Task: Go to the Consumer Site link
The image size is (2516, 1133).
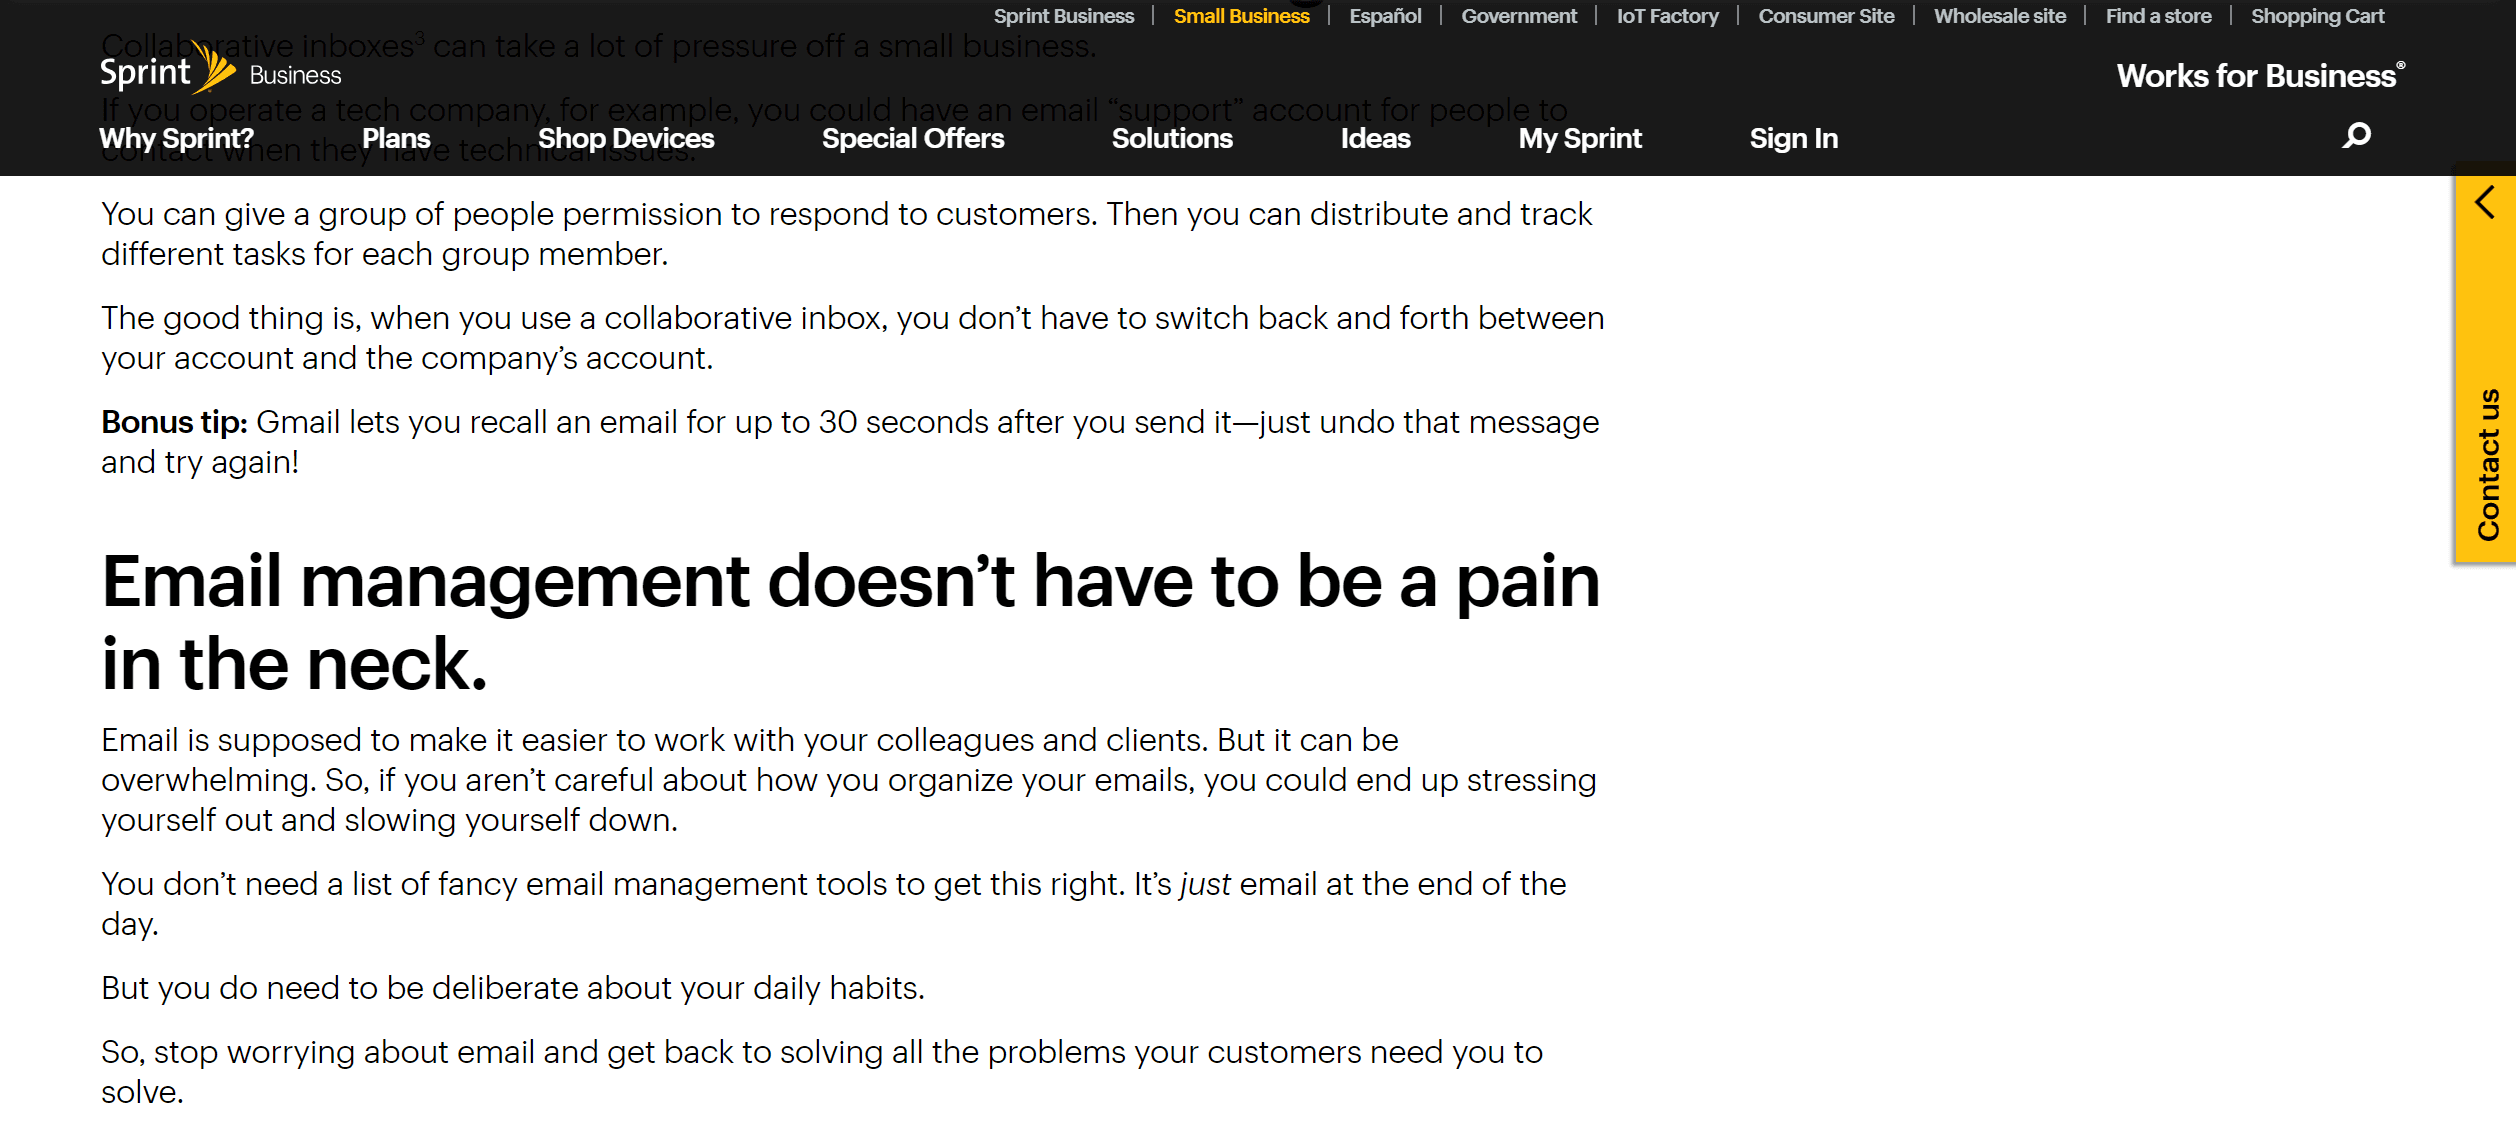Action: [x=1826, y=16]
